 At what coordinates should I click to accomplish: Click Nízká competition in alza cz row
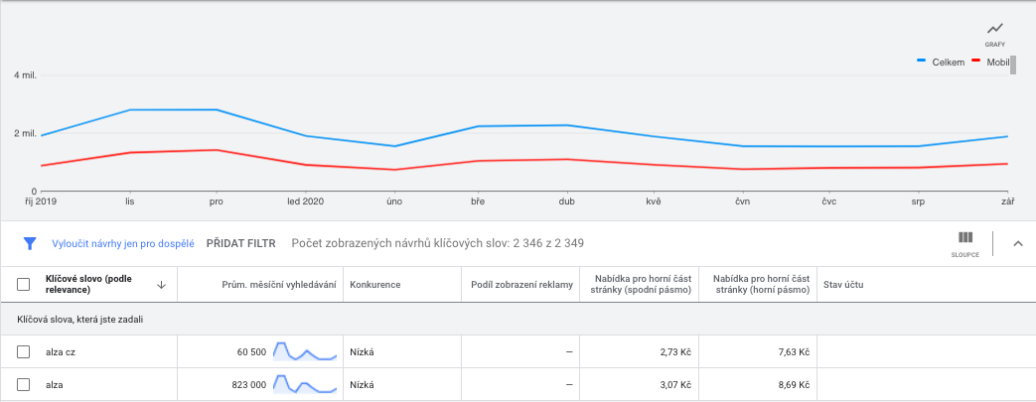pyautogui.click(x=362, y=352)
